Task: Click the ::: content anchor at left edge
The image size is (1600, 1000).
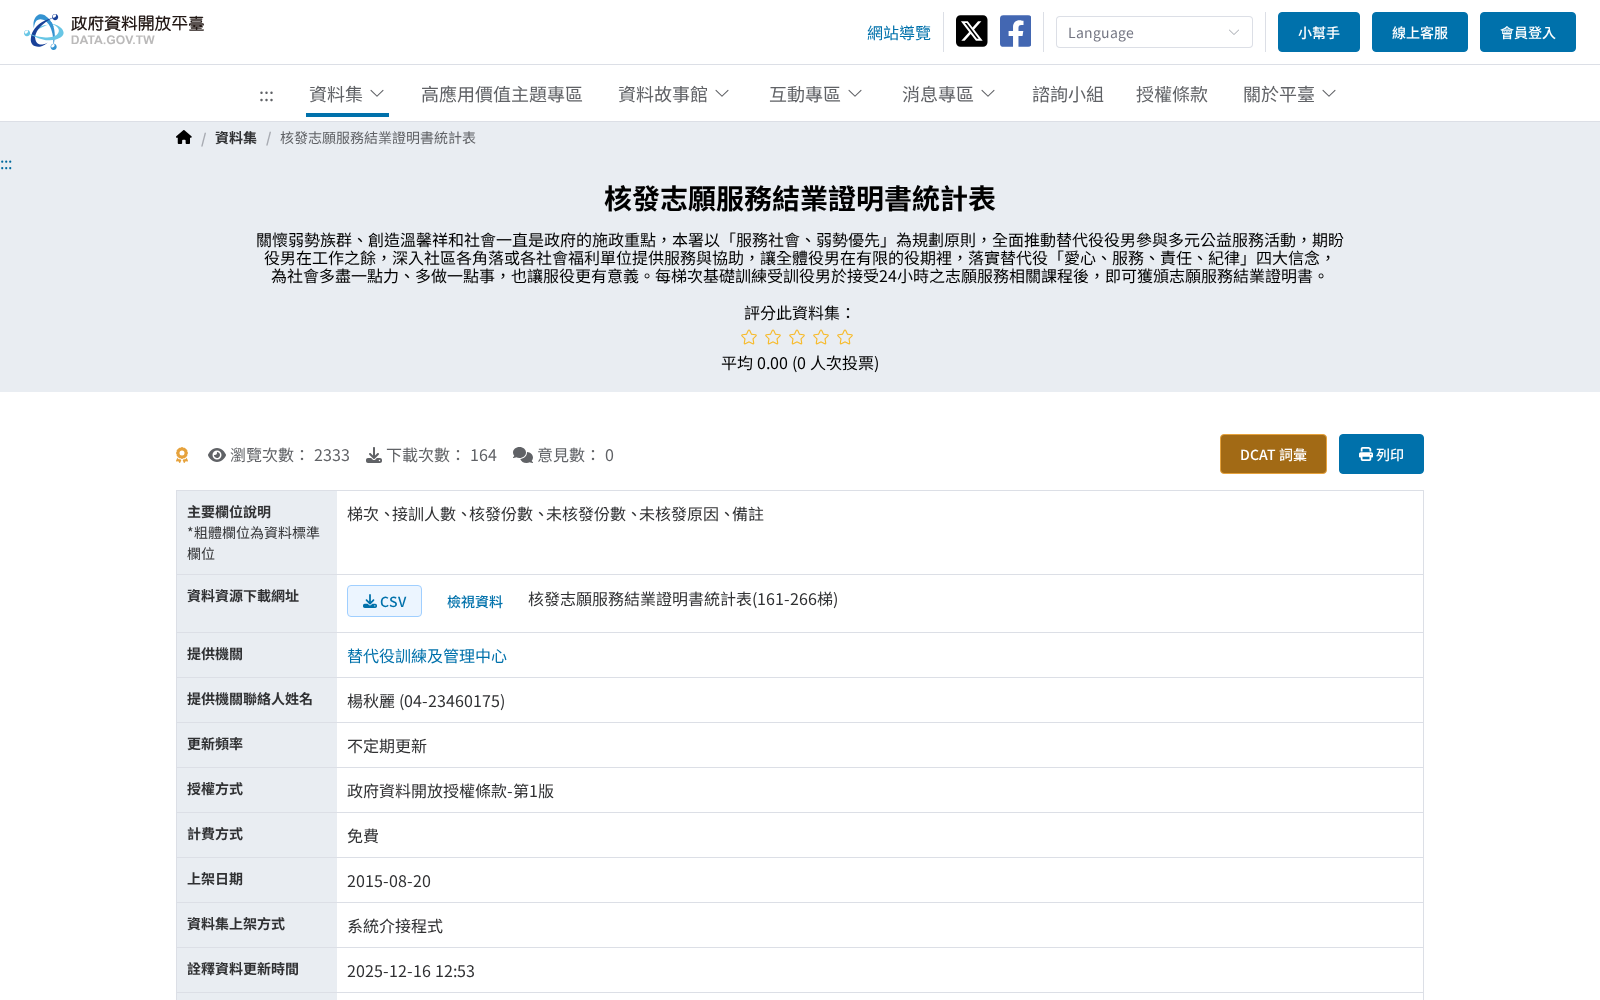Action: (6, 164)
